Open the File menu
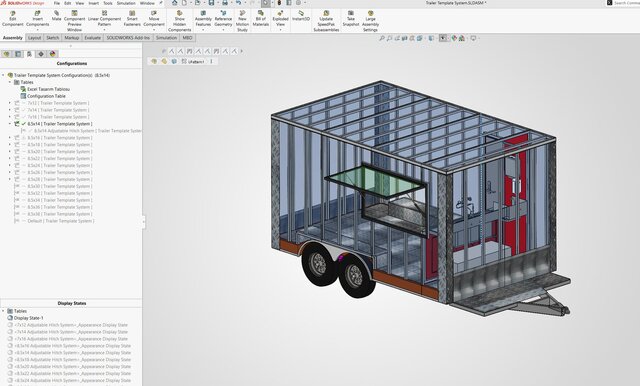 point(57,3)
